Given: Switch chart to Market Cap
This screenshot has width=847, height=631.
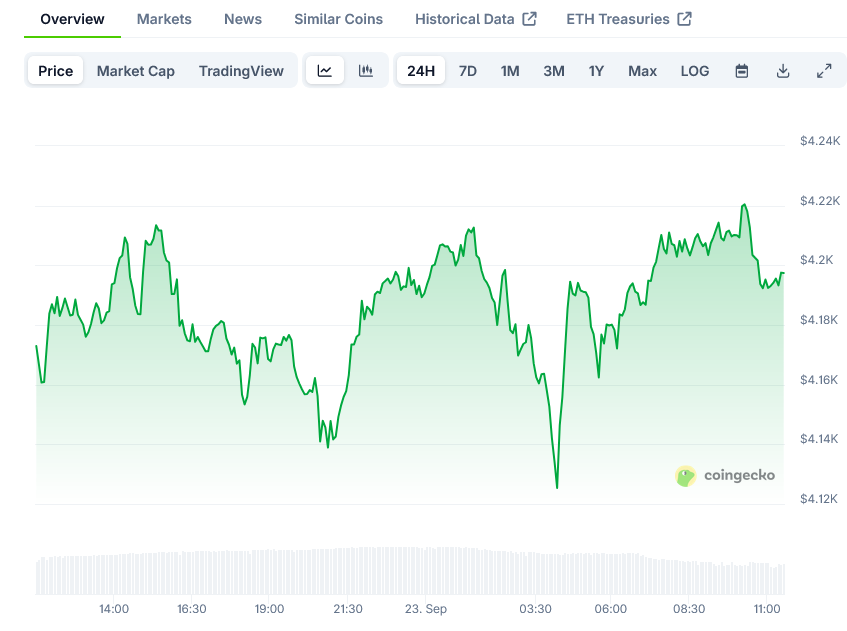Looking at the screenshot, I should click(x=135, y=71).
